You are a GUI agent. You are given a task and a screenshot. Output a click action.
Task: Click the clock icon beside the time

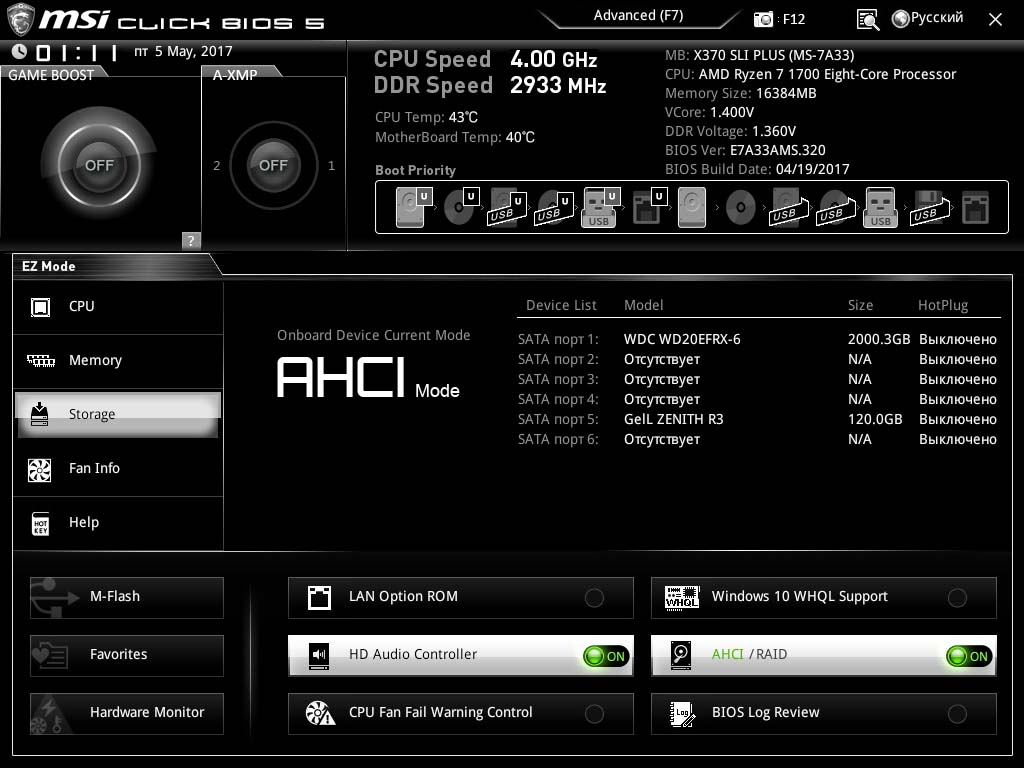[x=19, y=52]
